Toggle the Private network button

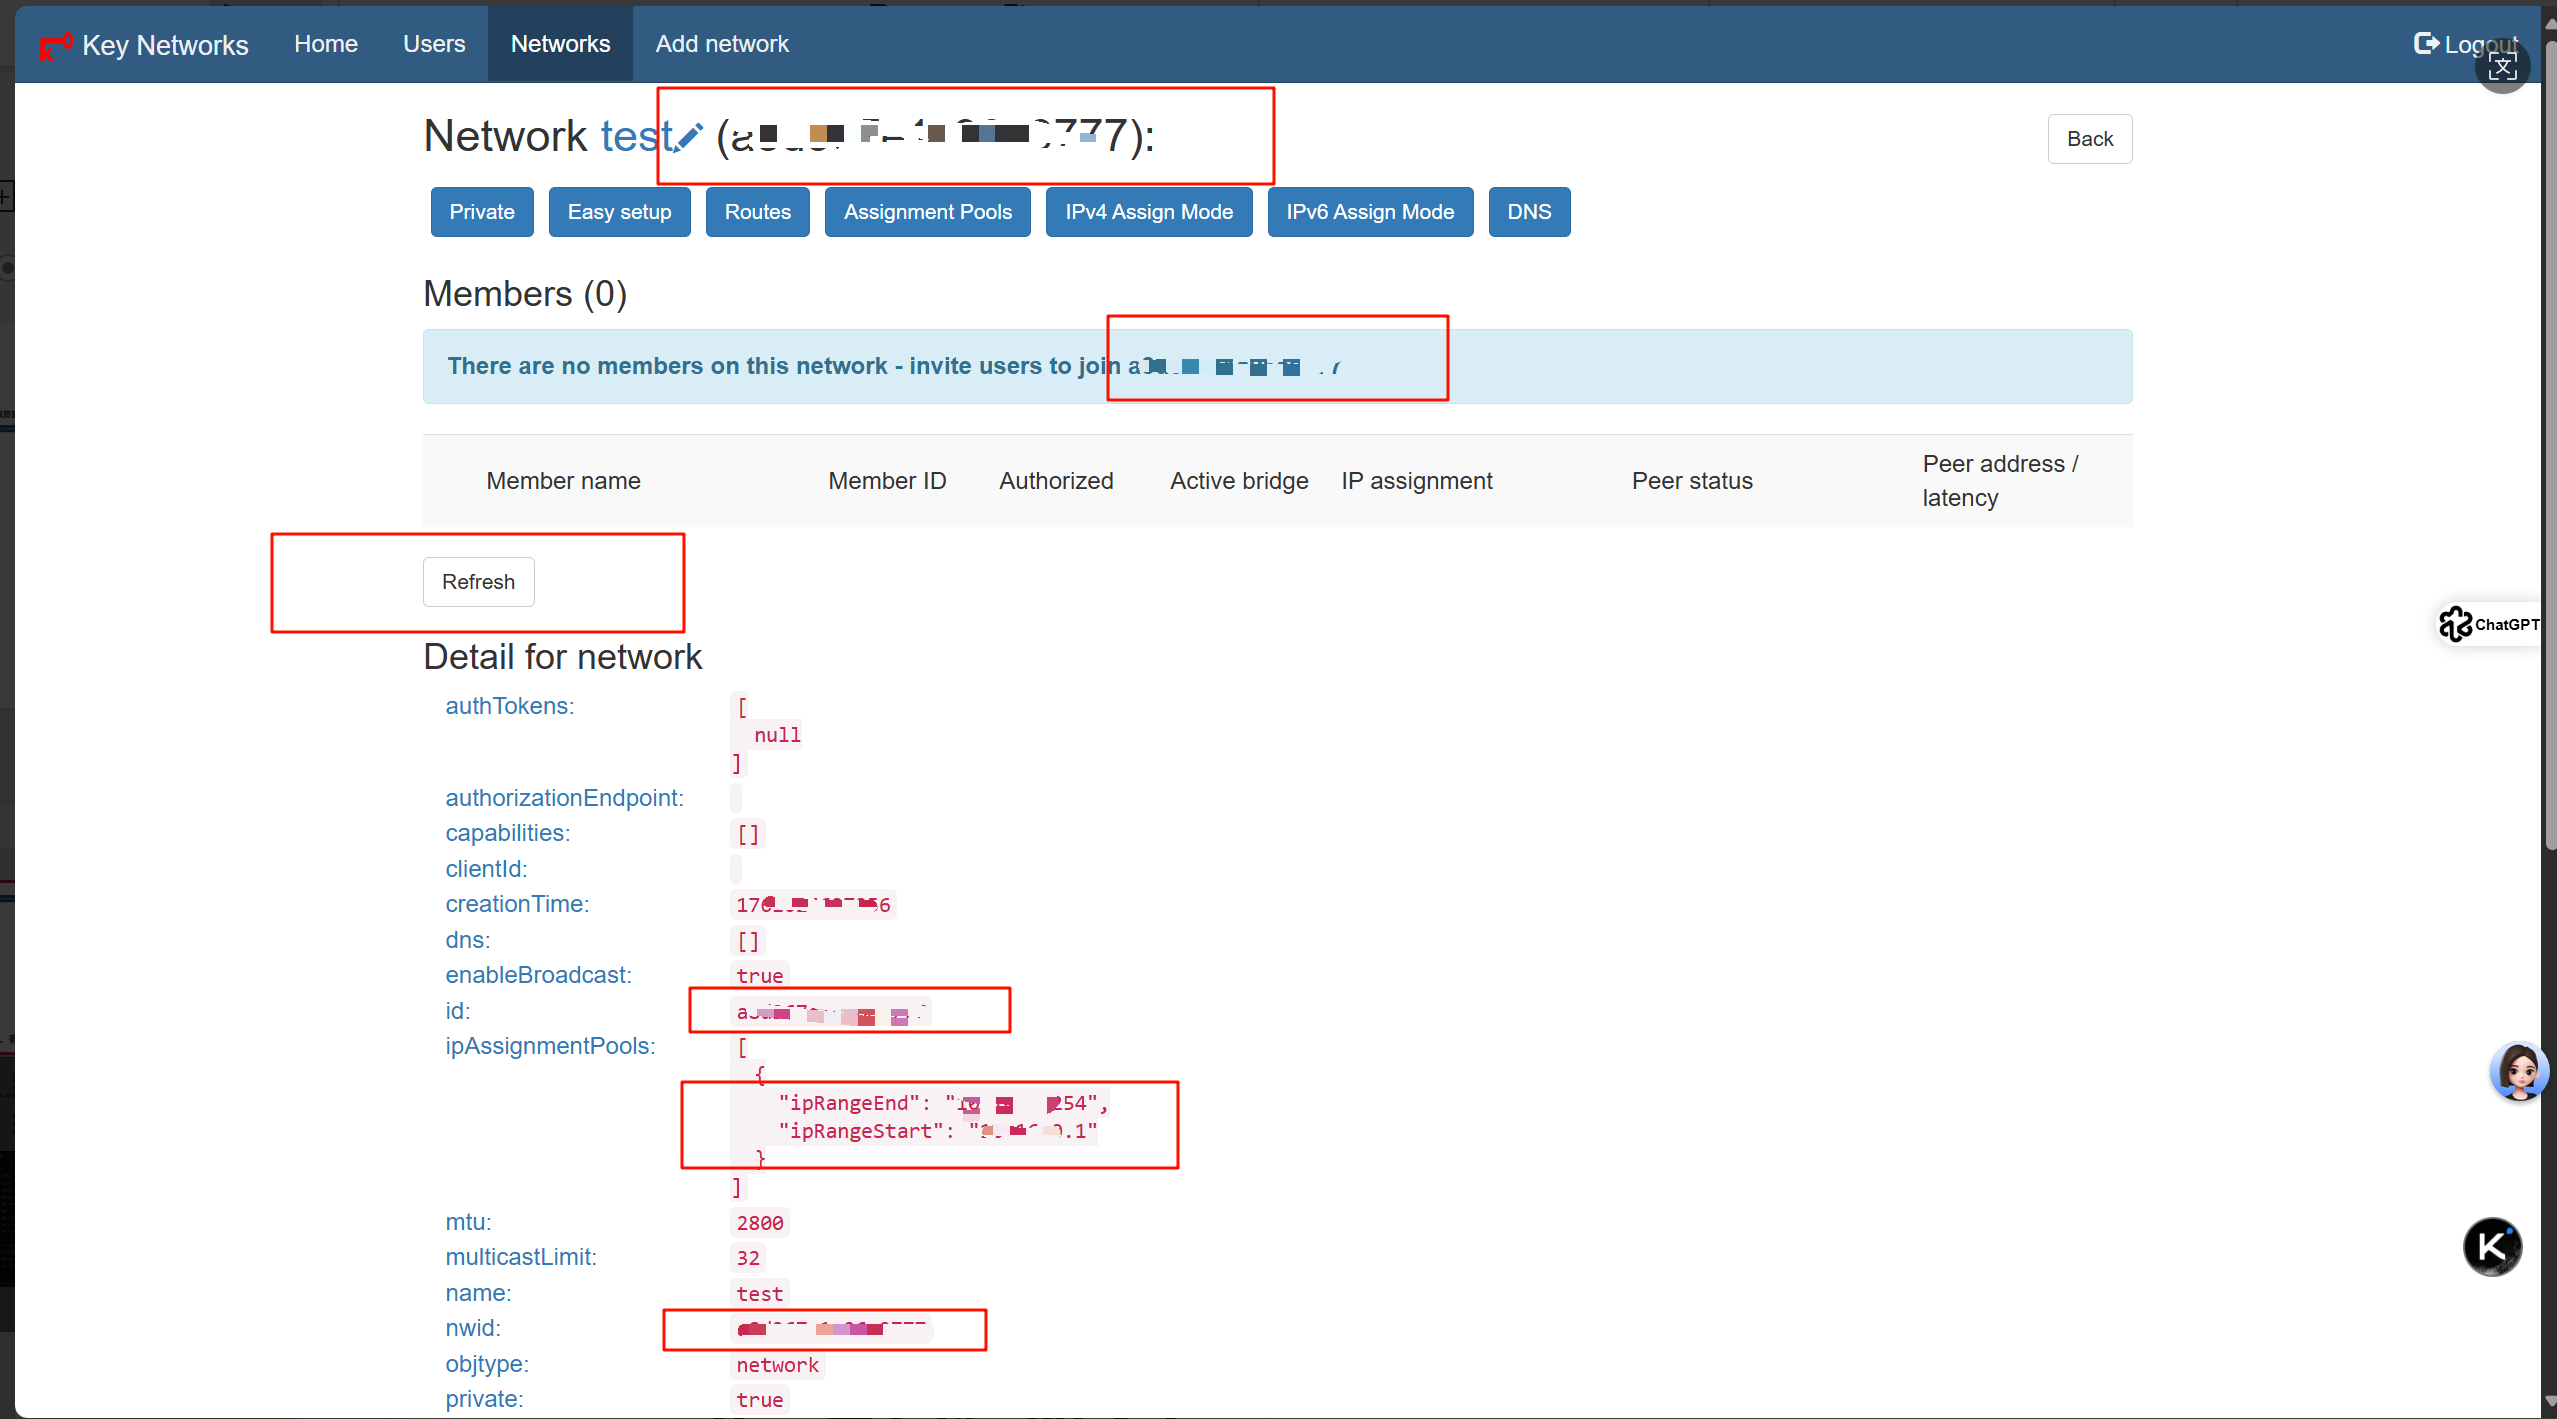(x=481, y=212)
